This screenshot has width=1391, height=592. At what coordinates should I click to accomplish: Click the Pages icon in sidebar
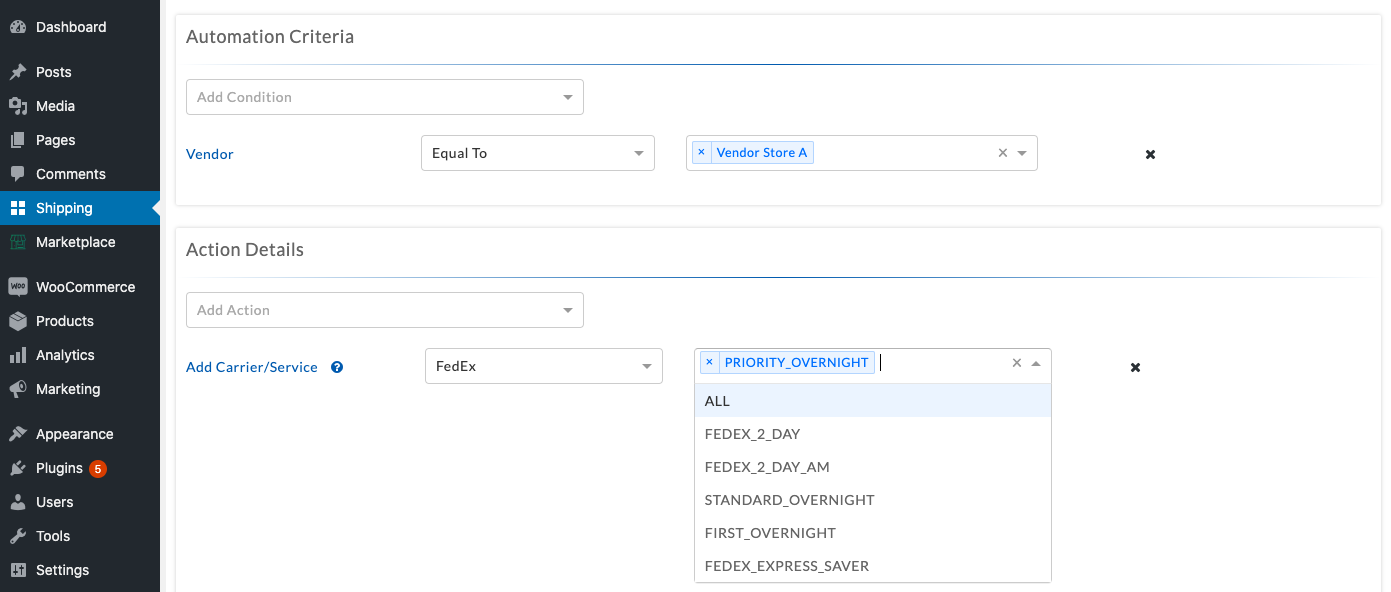[x=18, y=140]
